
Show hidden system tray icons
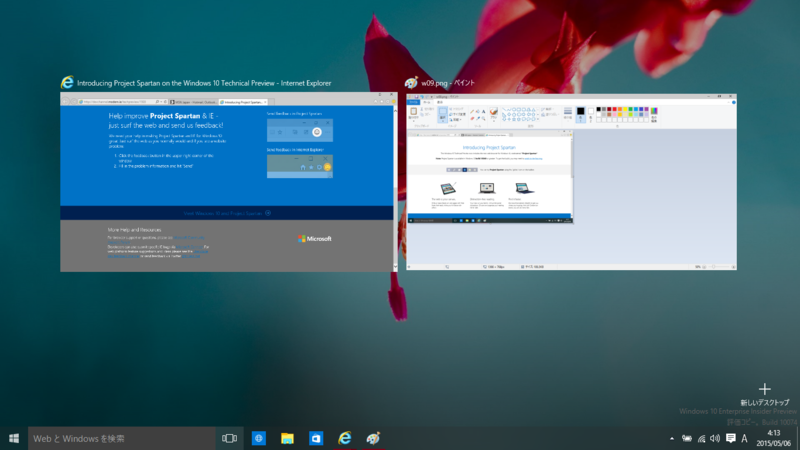[672, 438]
